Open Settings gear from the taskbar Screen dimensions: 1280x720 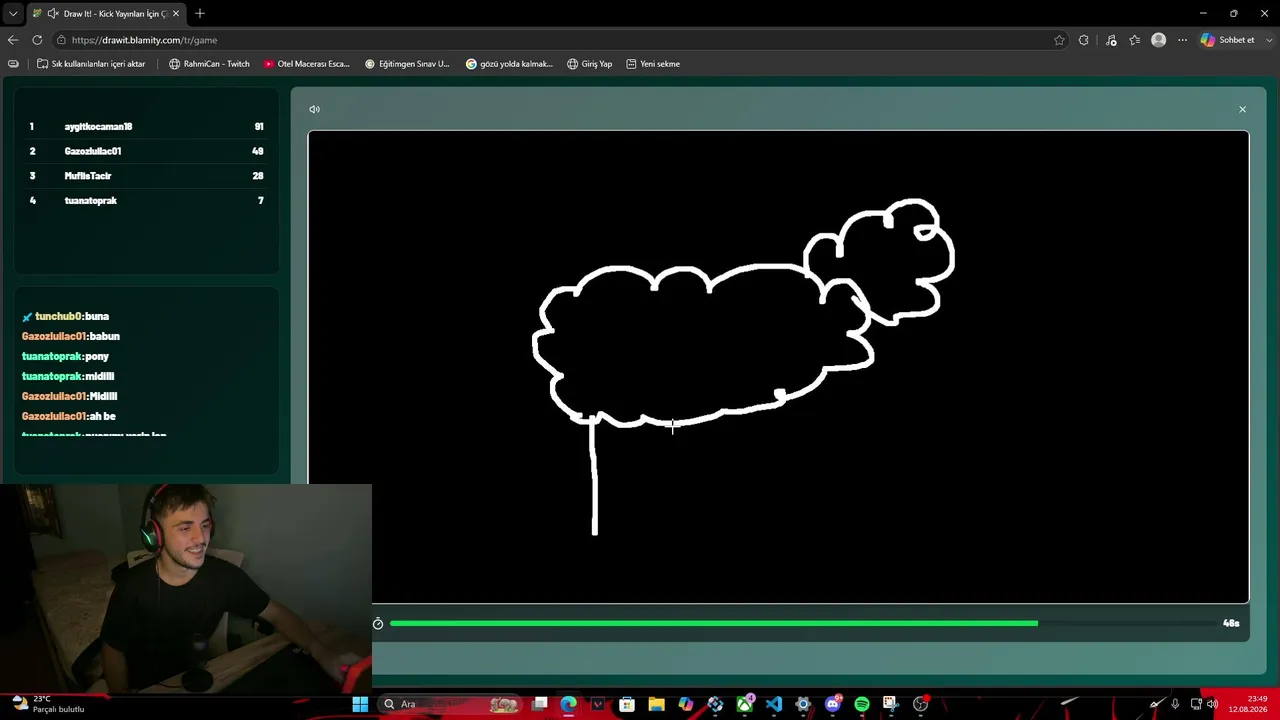[x=803, y=704]
